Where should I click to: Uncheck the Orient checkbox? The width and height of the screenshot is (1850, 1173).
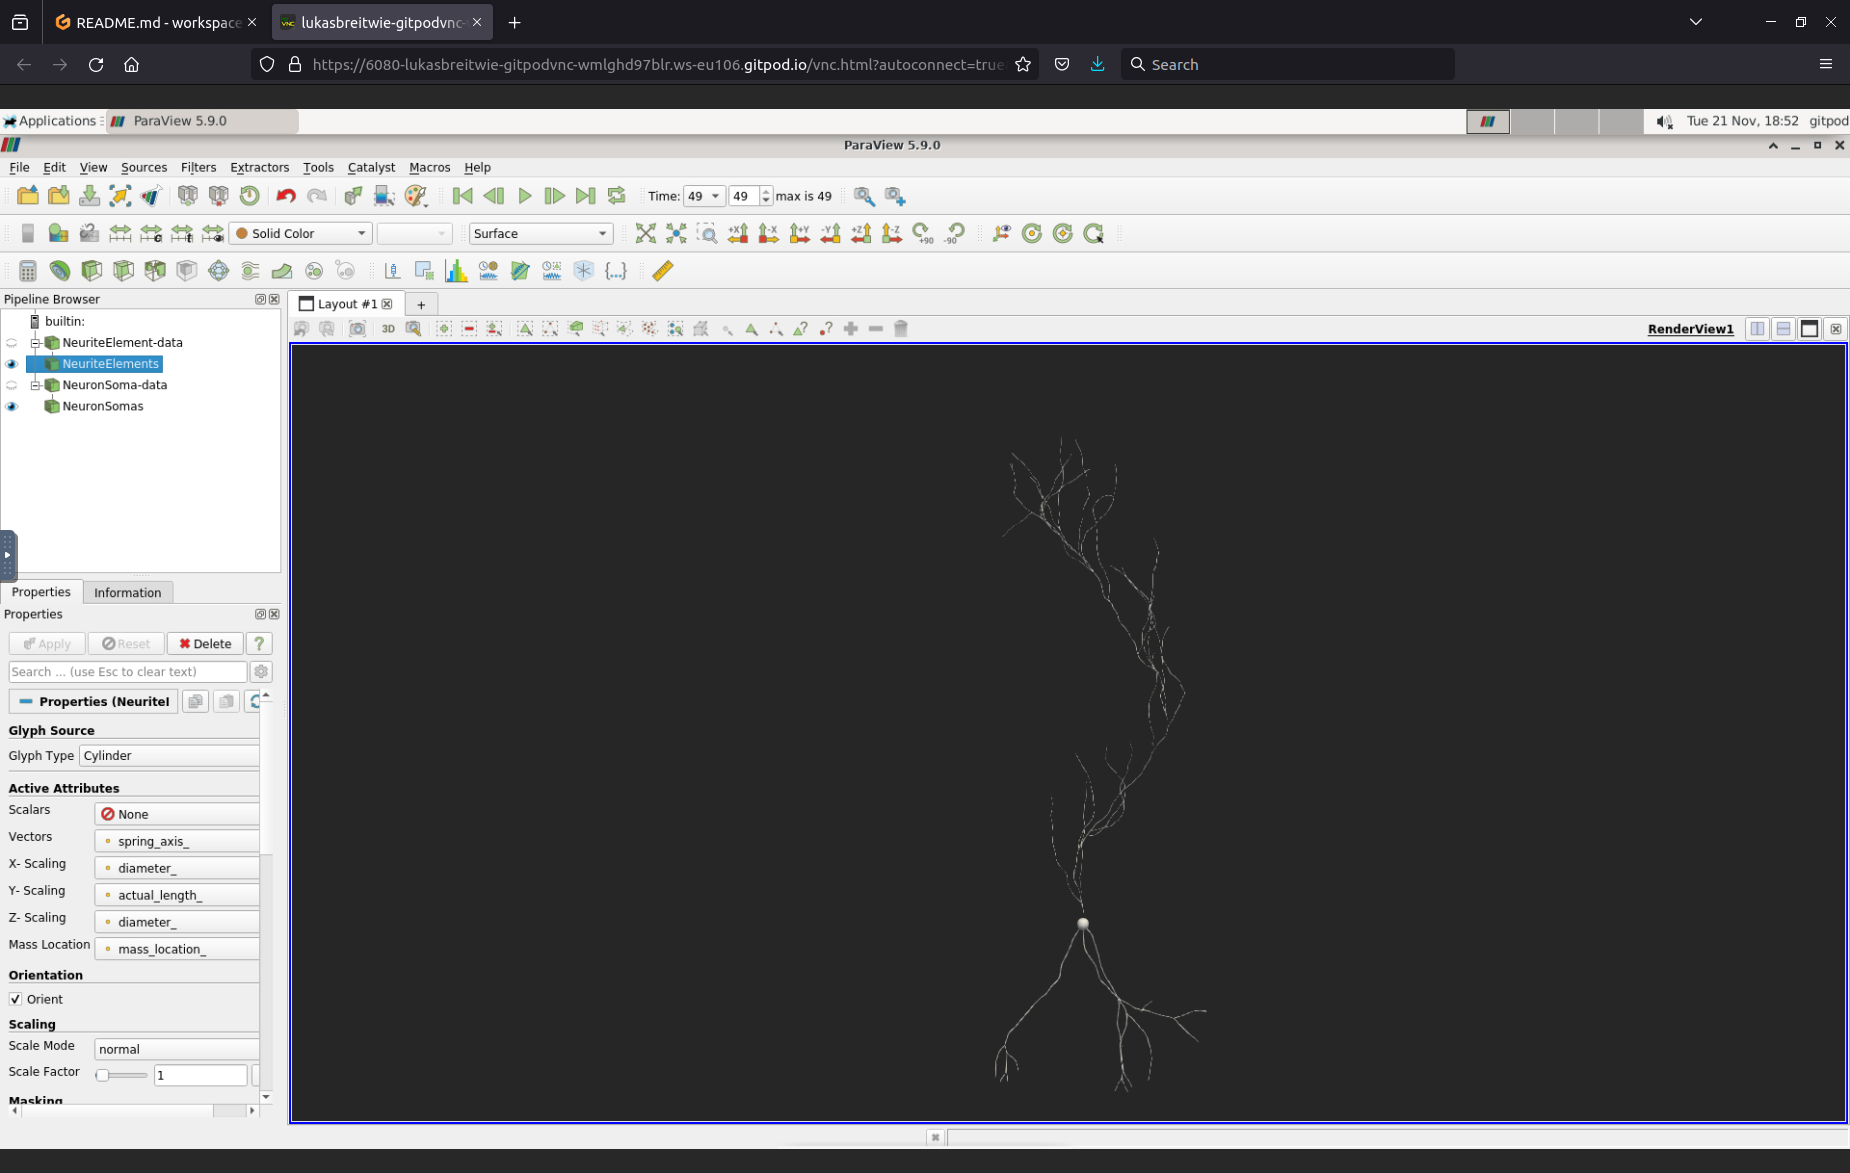(x=16, y=999)
